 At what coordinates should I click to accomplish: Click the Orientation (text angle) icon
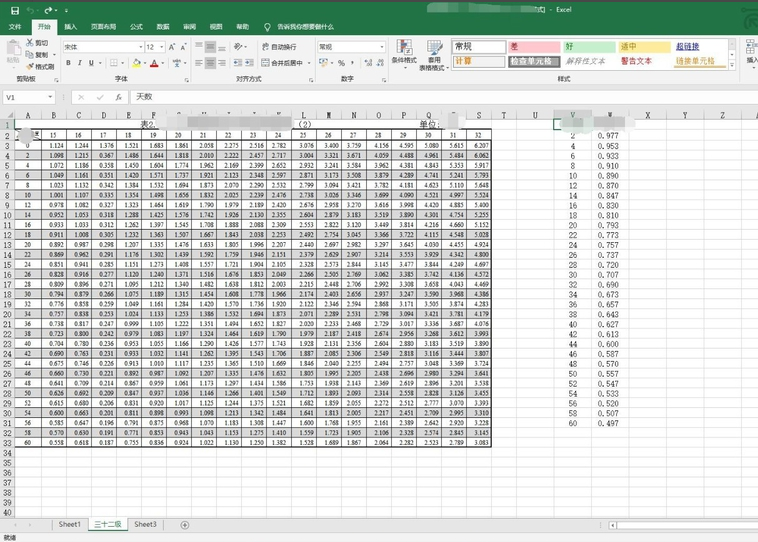coord(238,47)
